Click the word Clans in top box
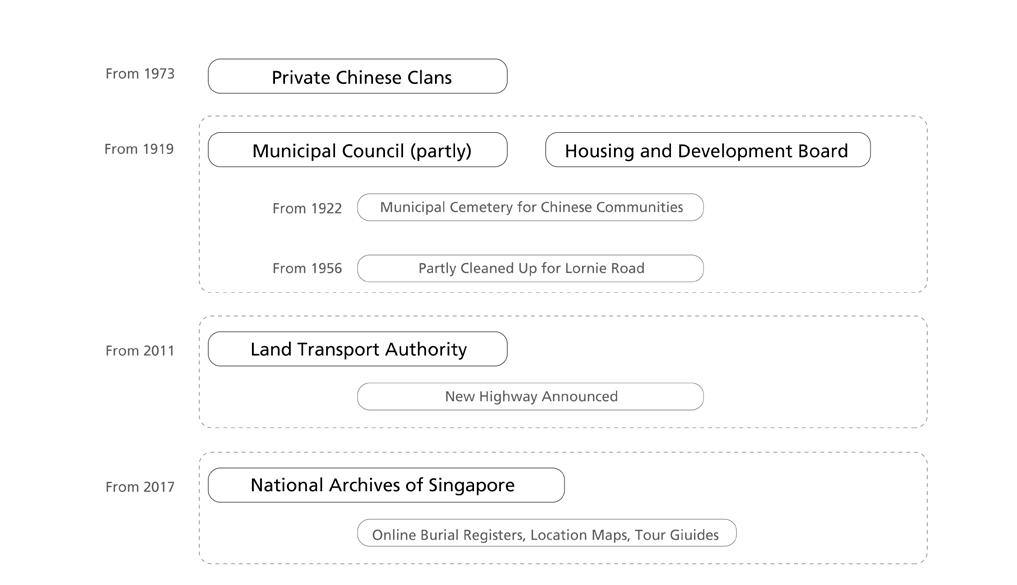This screenshot has height=585, width=1017. pyautogui.click(x=429, y=78)
